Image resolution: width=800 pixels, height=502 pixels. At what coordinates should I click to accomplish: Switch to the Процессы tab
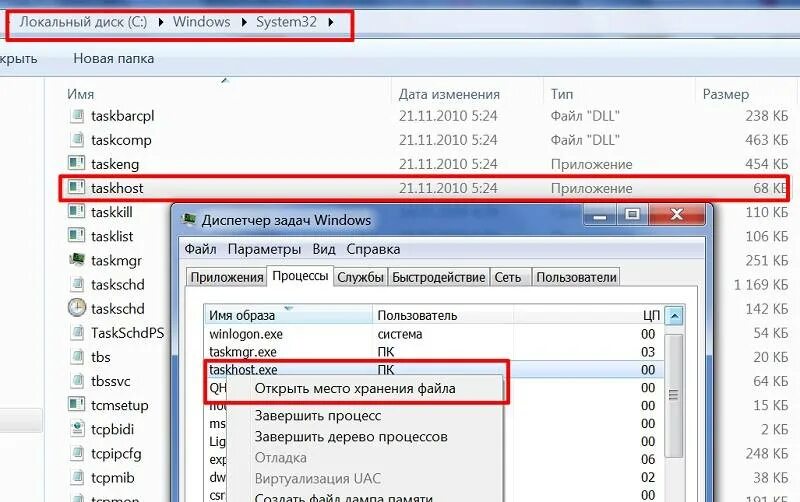pos(300,276)
